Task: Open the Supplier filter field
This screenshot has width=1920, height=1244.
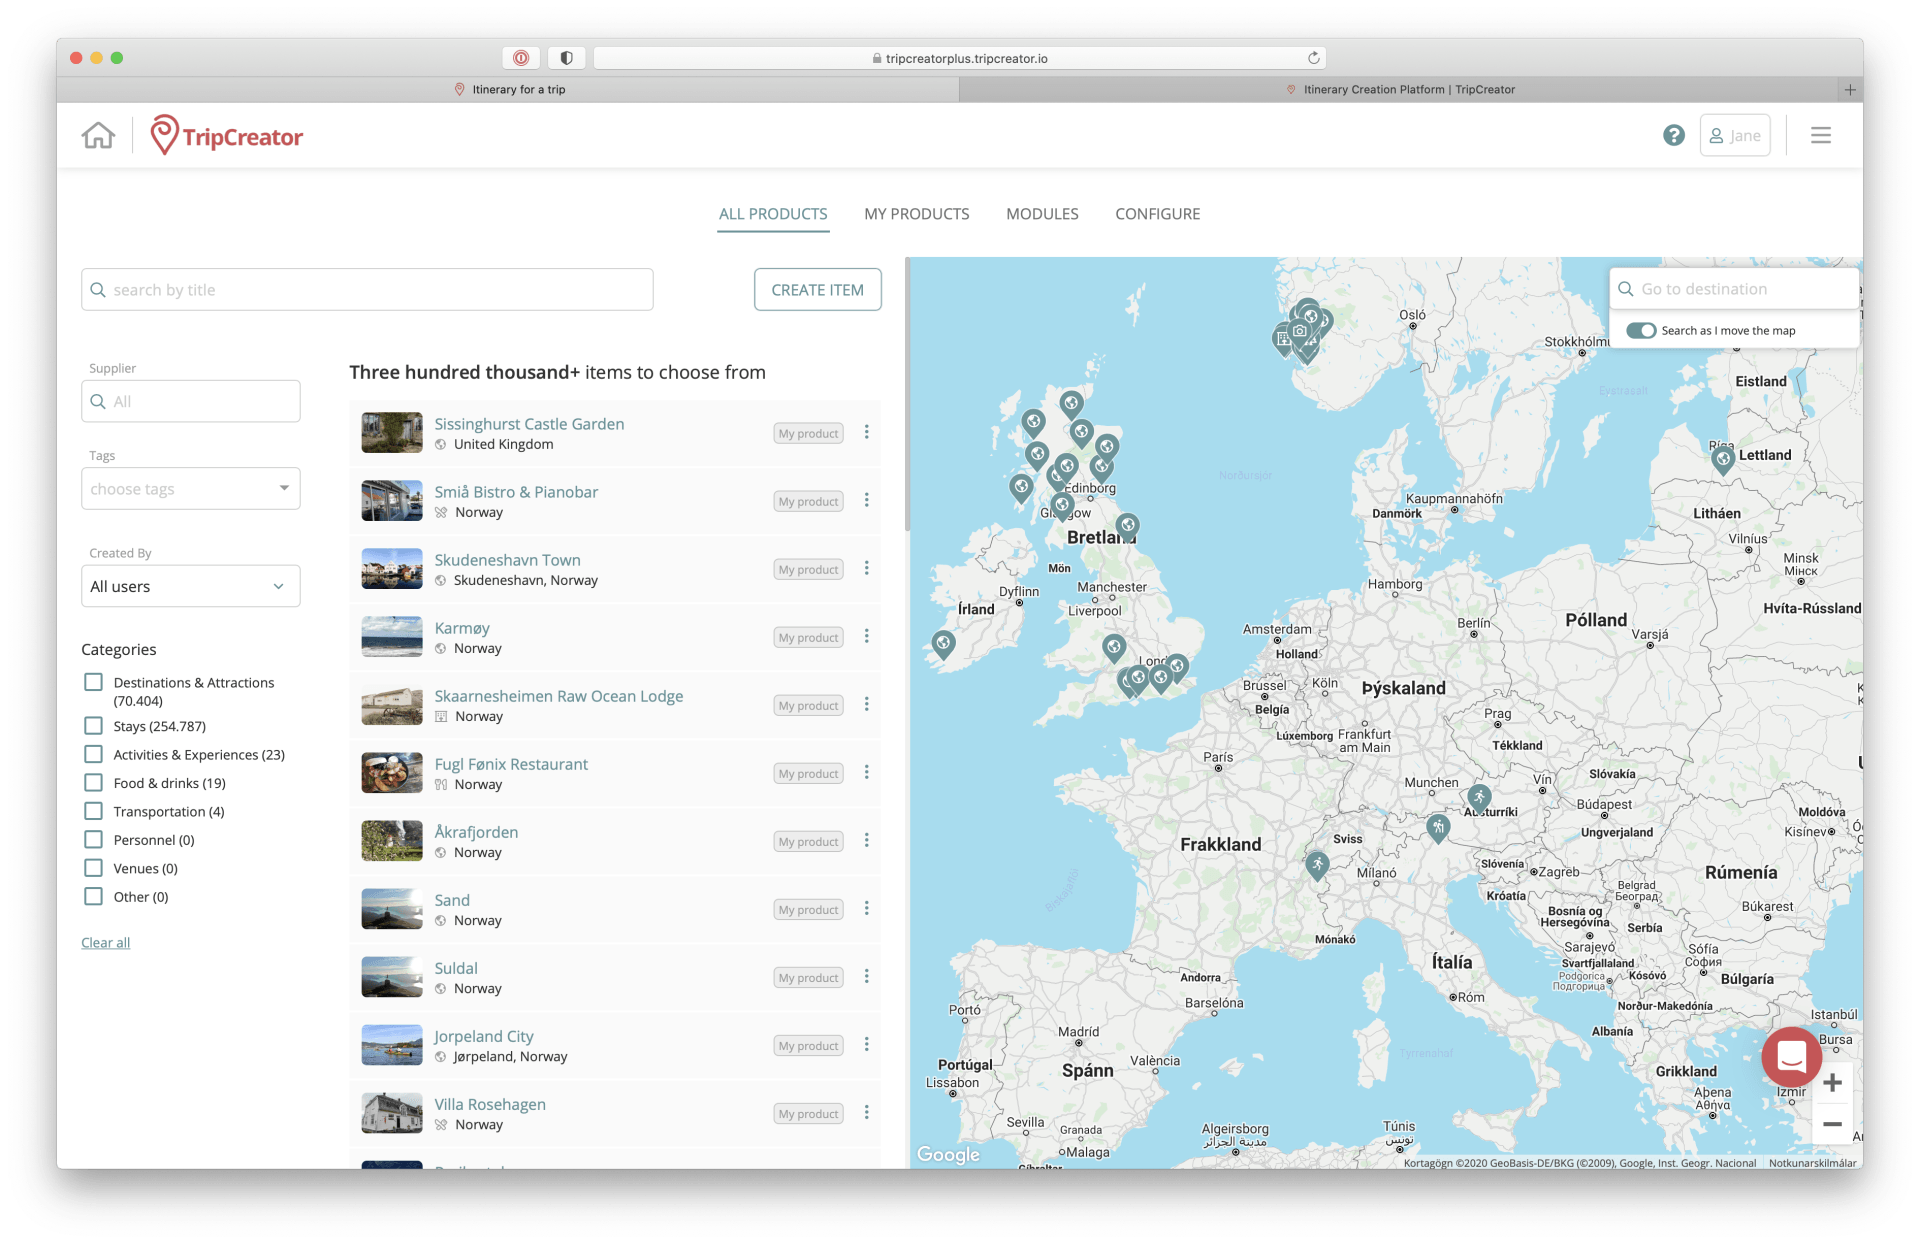Action: point(190,401)
